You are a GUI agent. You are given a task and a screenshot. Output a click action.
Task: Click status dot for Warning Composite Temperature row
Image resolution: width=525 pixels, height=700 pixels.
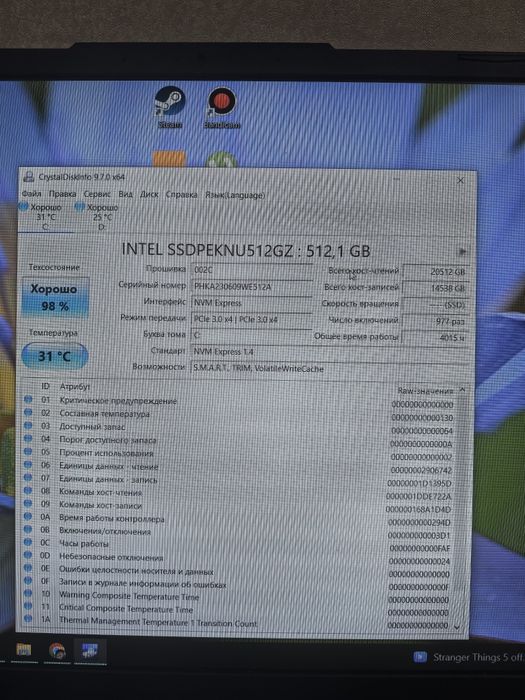pos(28,593)
